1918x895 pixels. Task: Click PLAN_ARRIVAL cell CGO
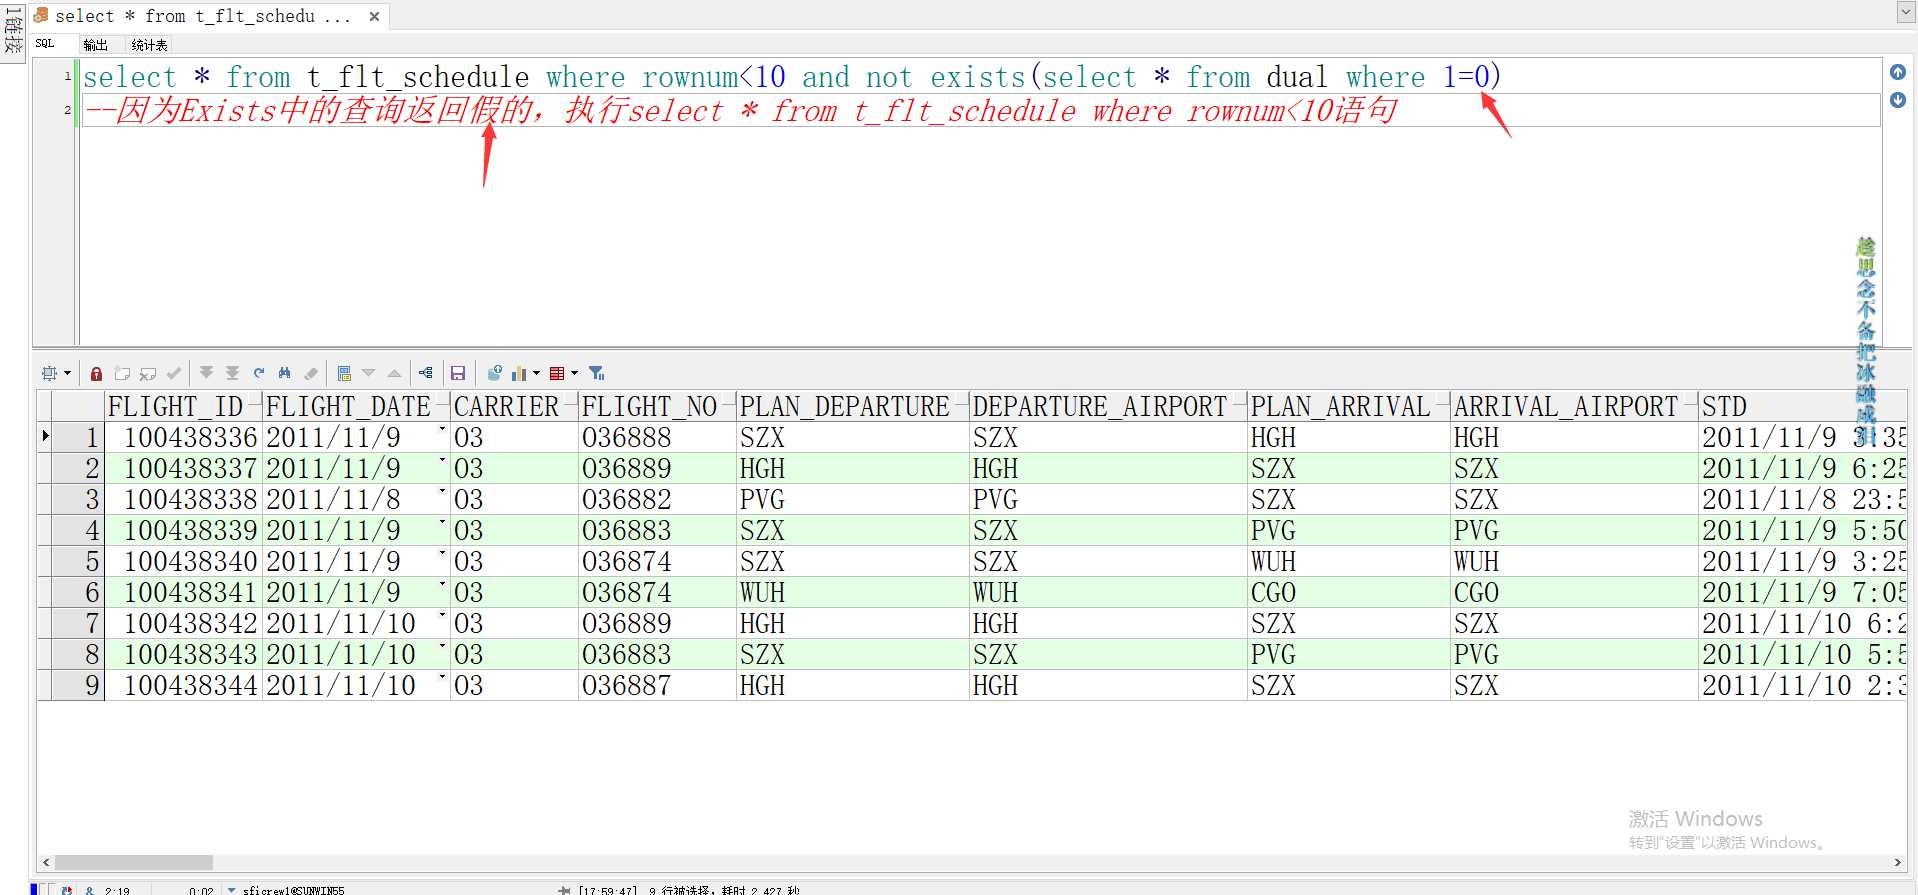[1349, 592]
